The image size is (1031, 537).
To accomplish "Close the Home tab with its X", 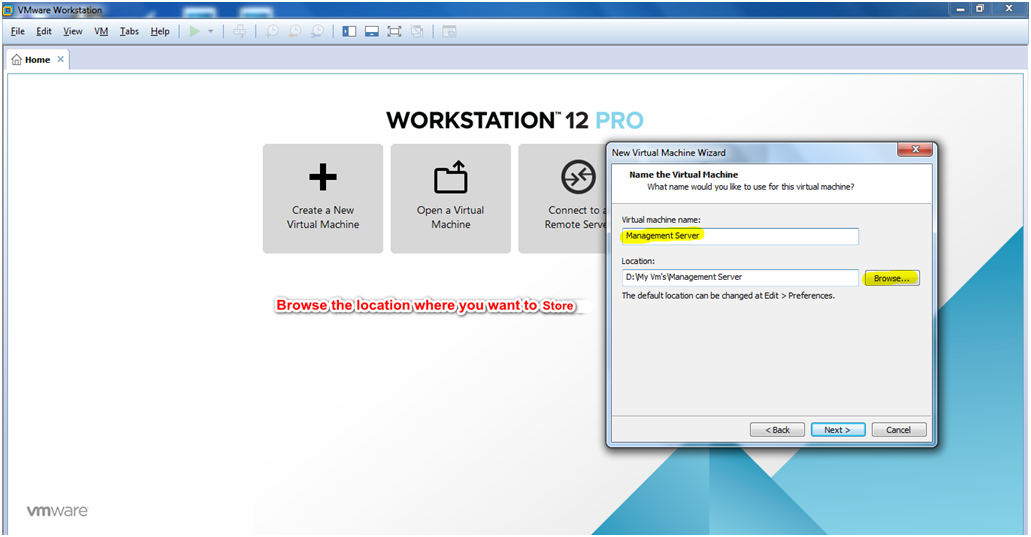I will (x=60, y=59).
